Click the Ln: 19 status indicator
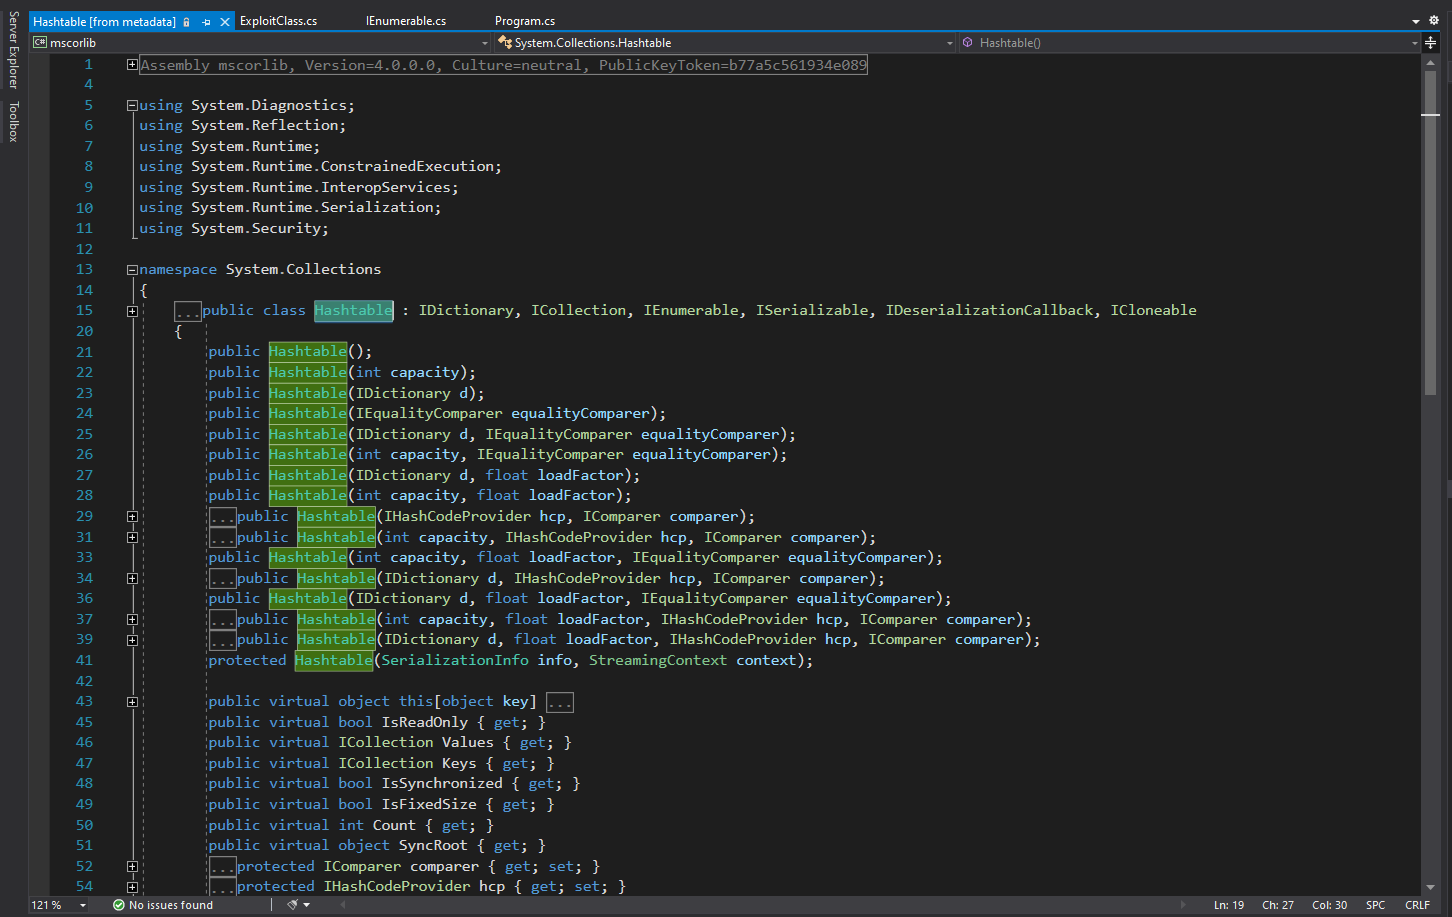 [x=1229, y=905]
